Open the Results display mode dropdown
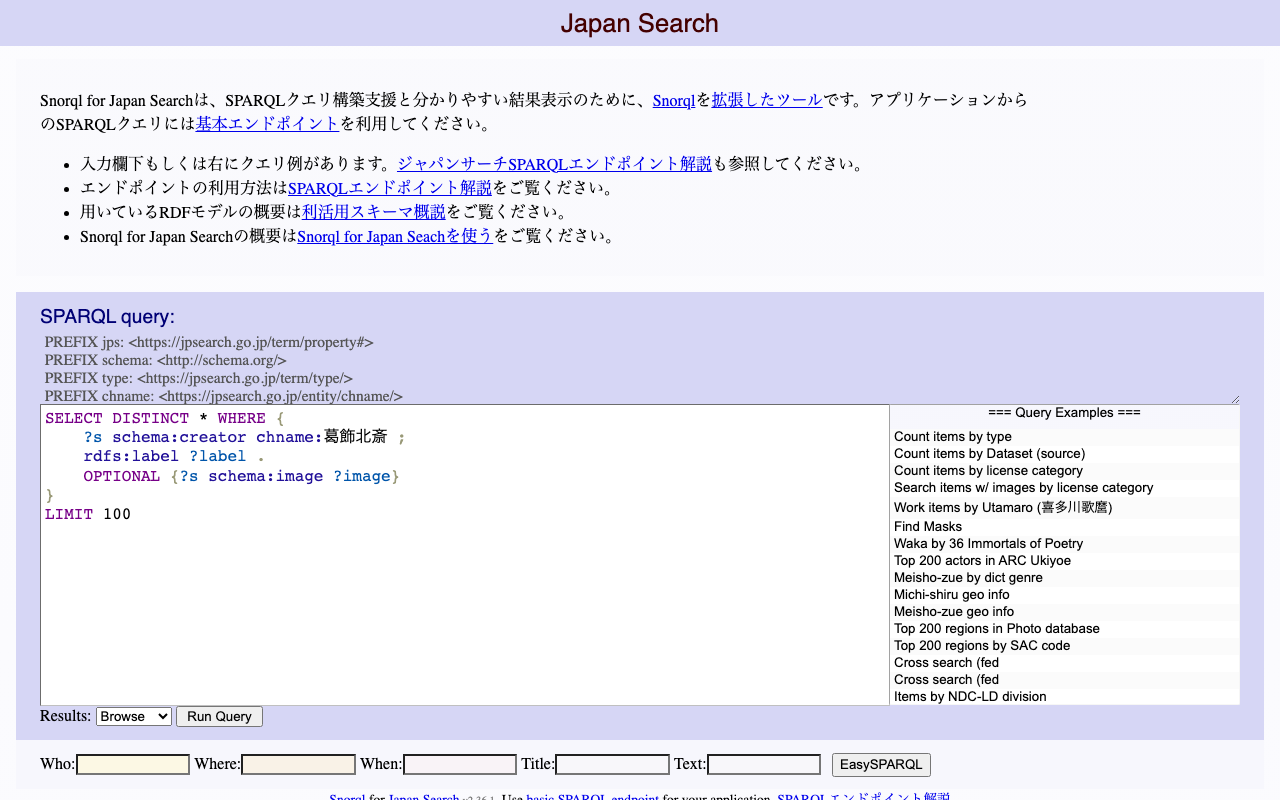The height and width of the screenshot is (800, 1280). click(133, 716)
